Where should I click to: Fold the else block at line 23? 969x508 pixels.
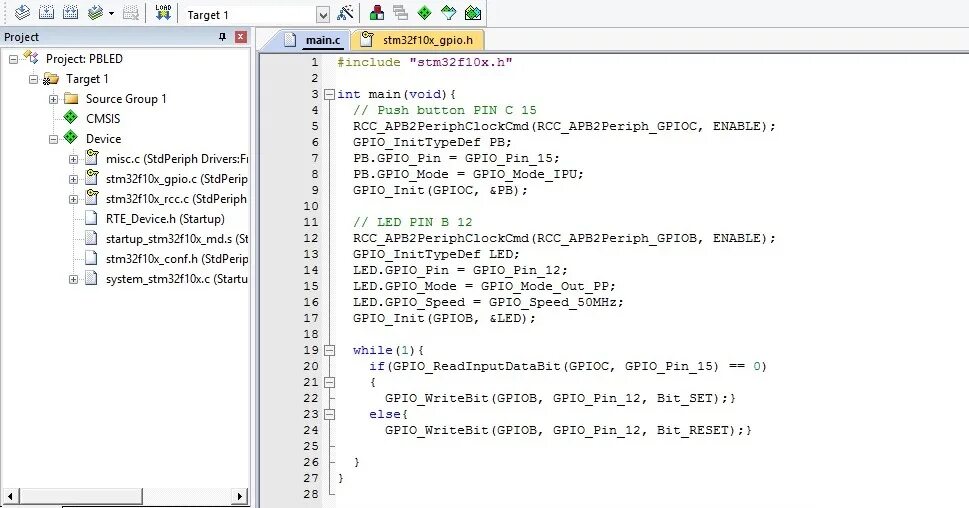click(x=330, y=415)
